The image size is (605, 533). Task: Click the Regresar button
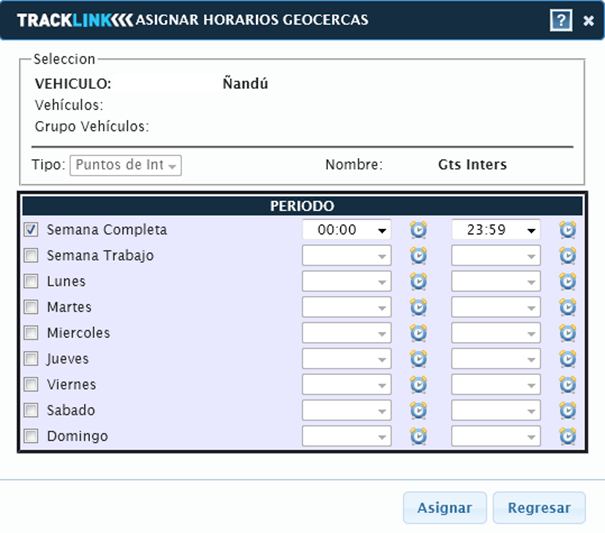pos(538,508)
